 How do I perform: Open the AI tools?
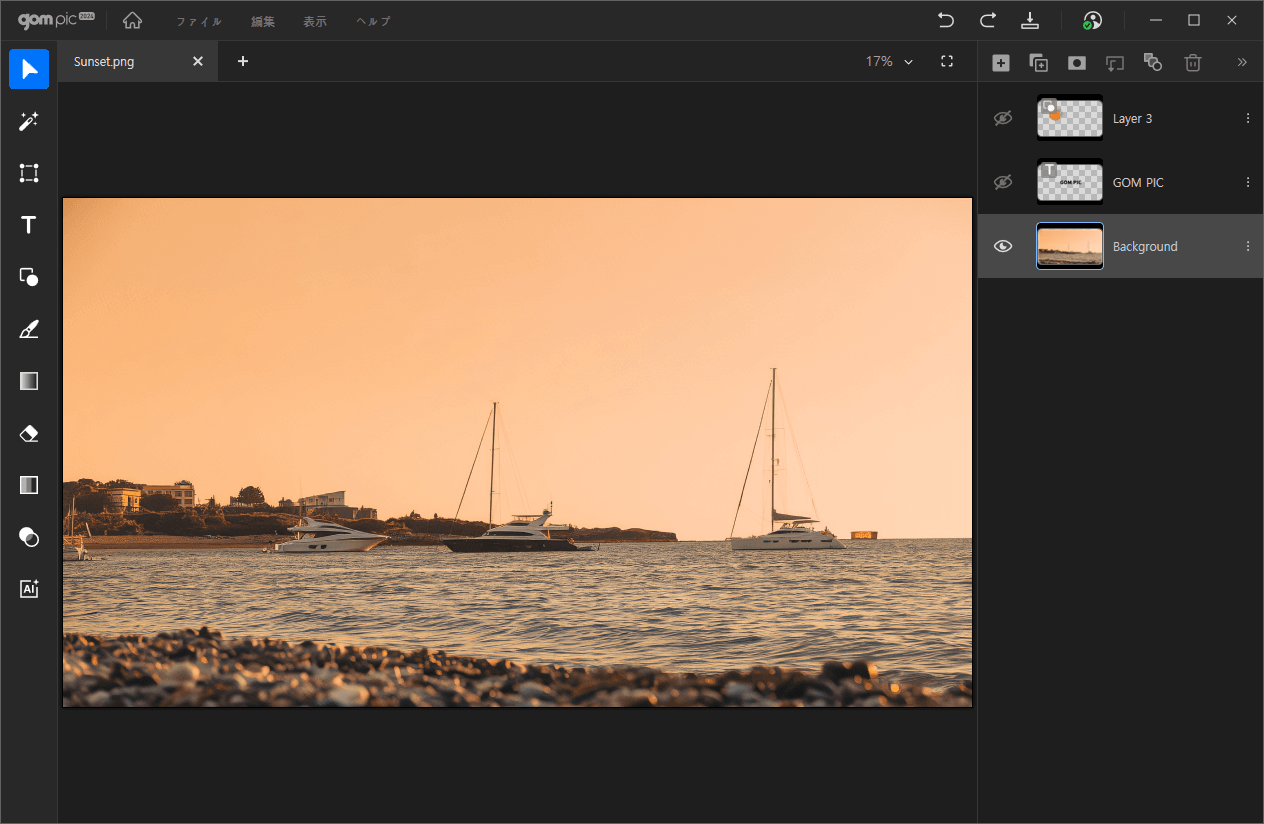[29, 589]
